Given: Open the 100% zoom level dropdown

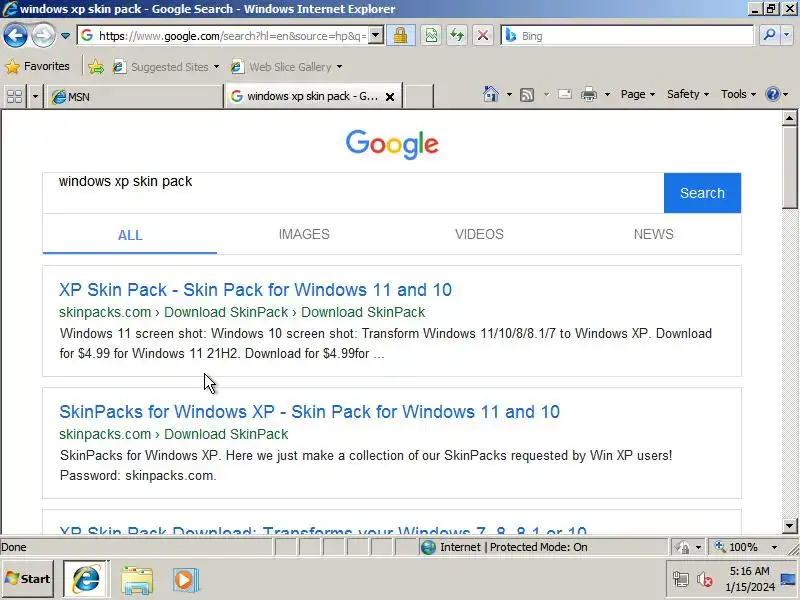Looking at the screenshot, I should click(x=774, y=547).
